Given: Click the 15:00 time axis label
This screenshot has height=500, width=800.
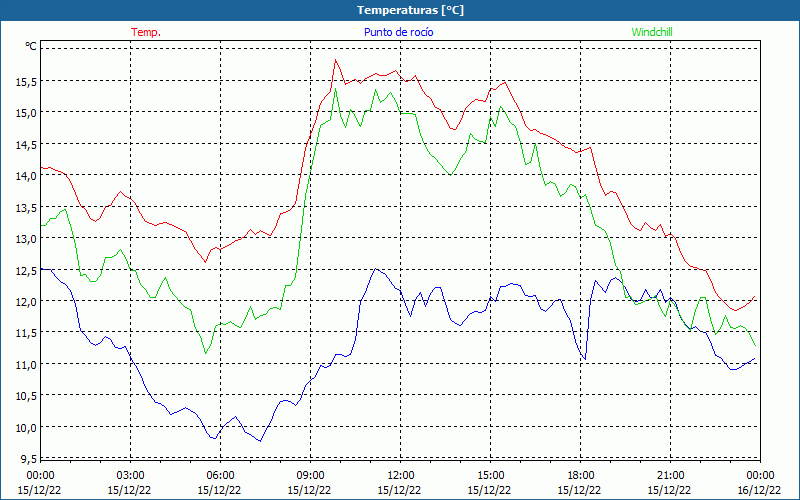Looking at the screenshot, I should tap(490, 476).
